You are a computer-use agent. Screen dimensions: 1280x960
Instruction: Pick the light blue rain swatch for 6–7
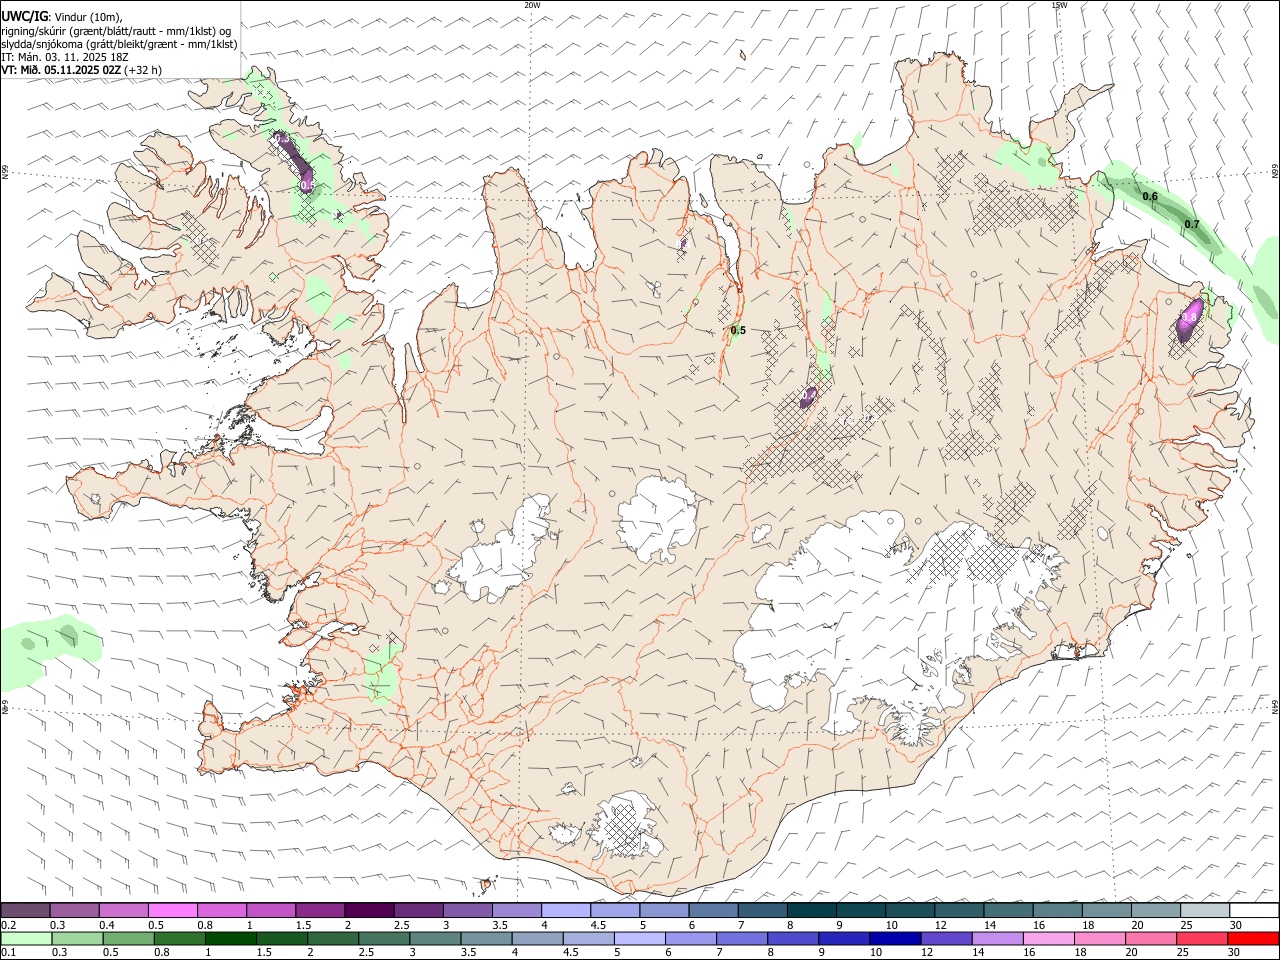click(x=690, y=938)
